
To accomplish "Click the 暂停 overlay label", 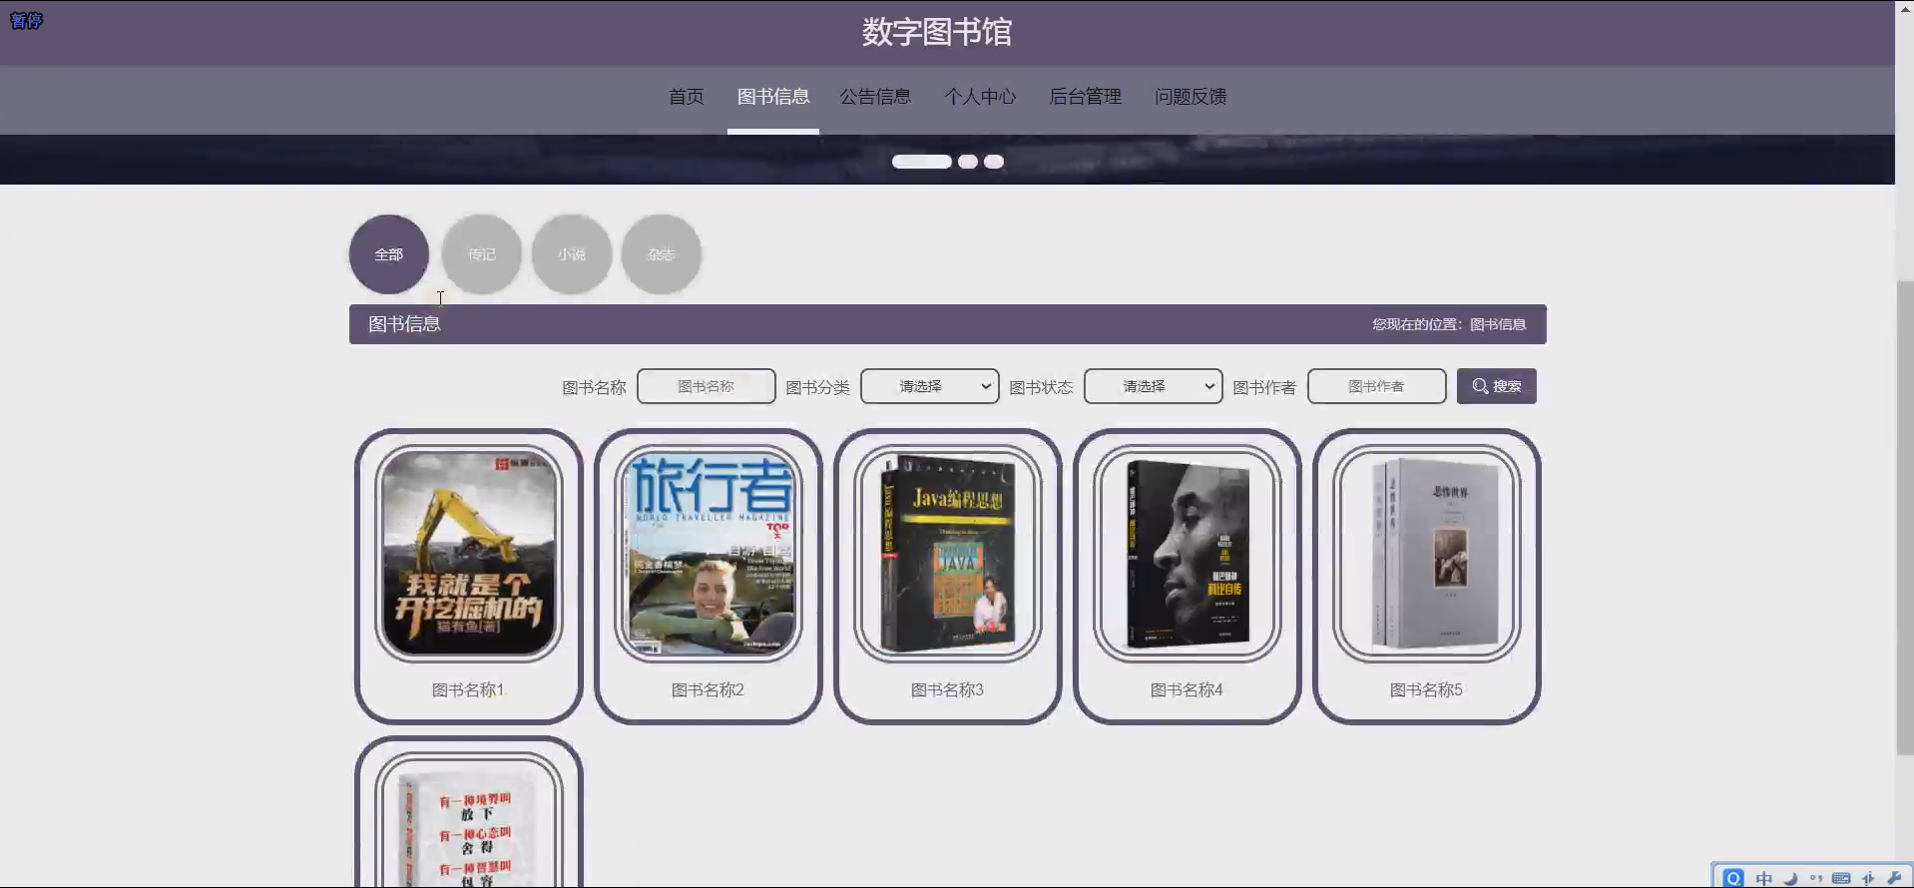I will 26,21.
